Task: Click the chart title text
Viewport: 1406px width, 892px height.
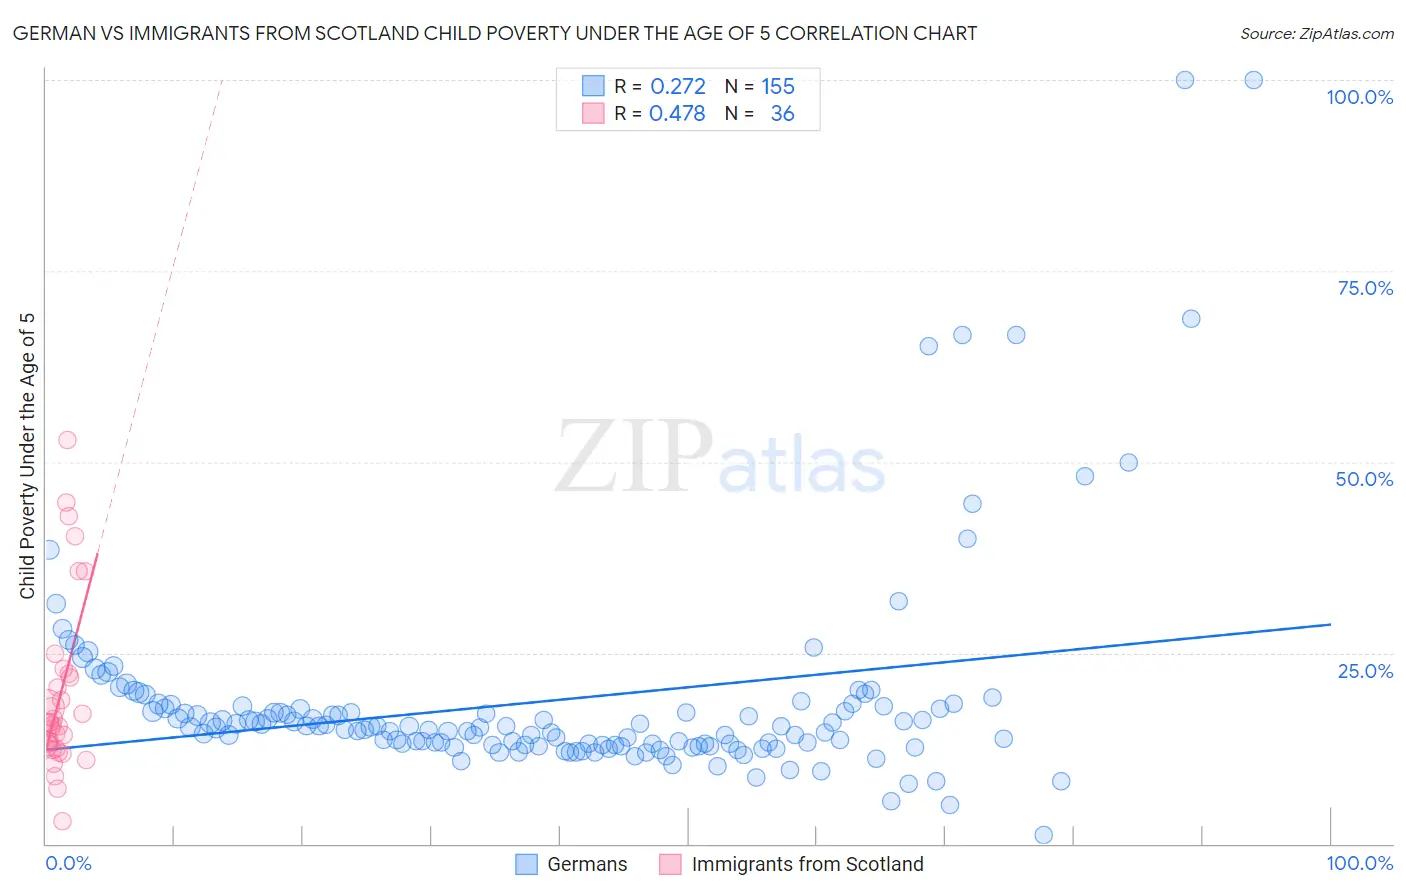Action: point(495,33)
